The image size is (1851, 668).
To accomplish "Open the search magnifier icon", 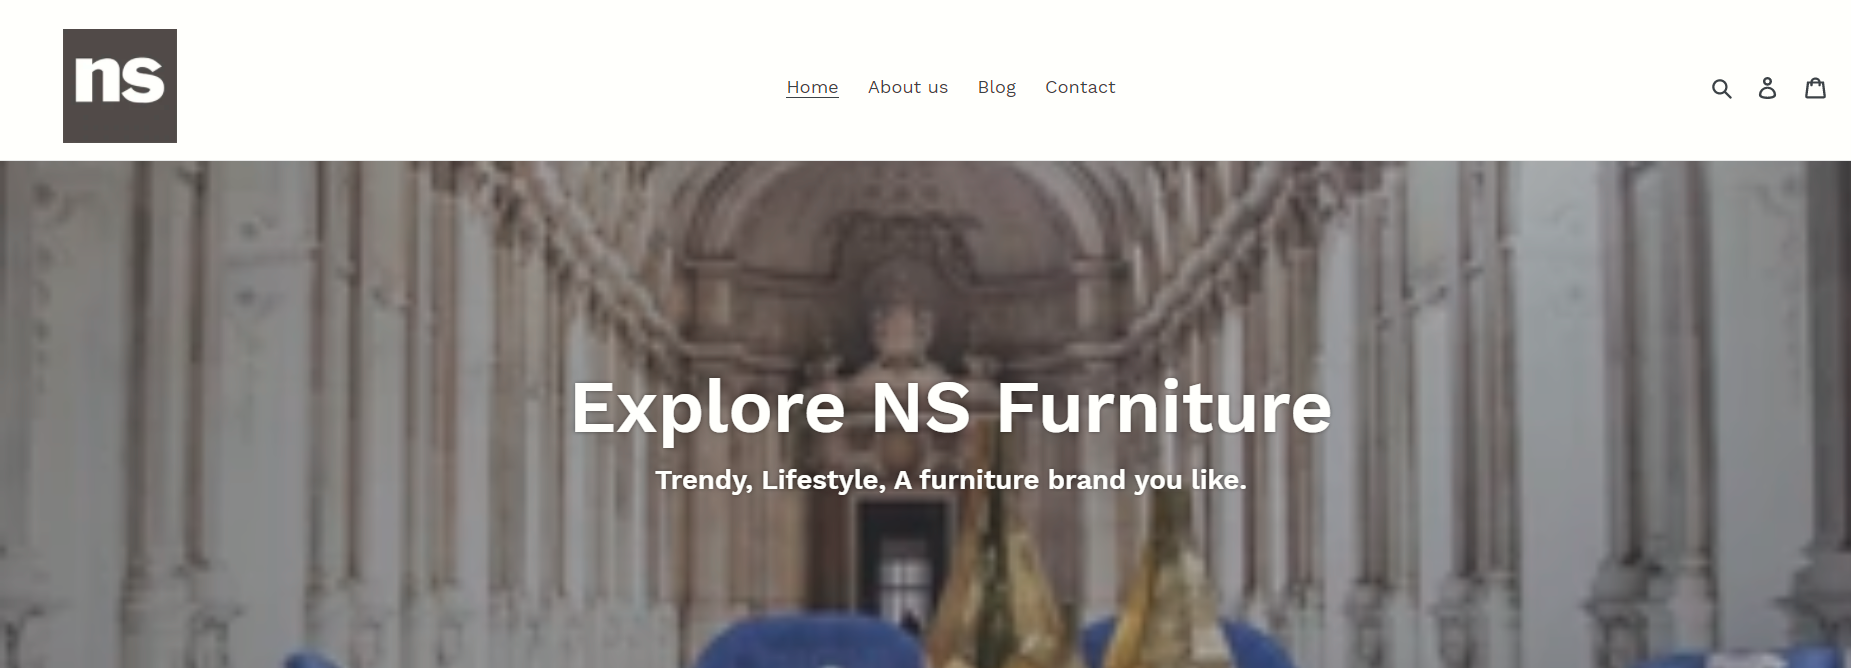I will point(1721,88).
